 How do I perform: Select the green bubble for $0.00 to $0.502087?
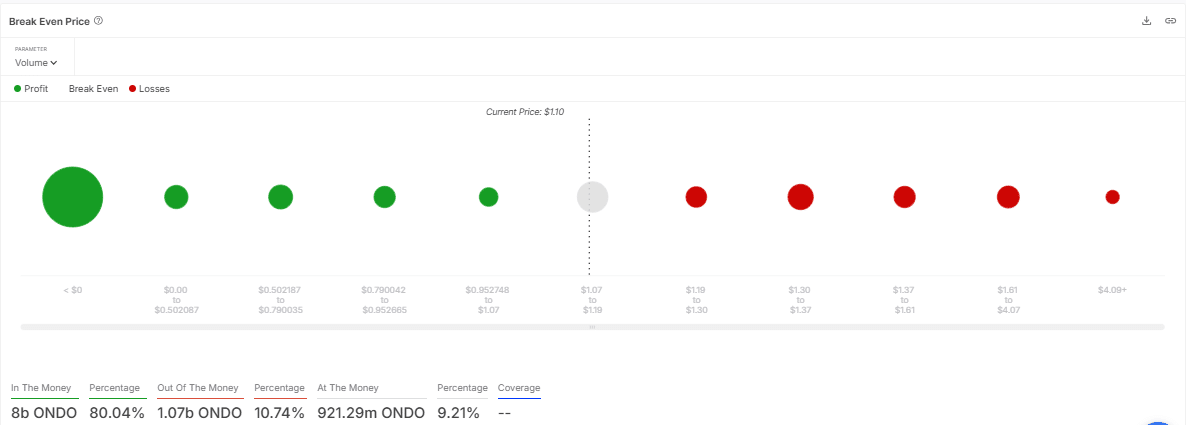pos(176,197)
